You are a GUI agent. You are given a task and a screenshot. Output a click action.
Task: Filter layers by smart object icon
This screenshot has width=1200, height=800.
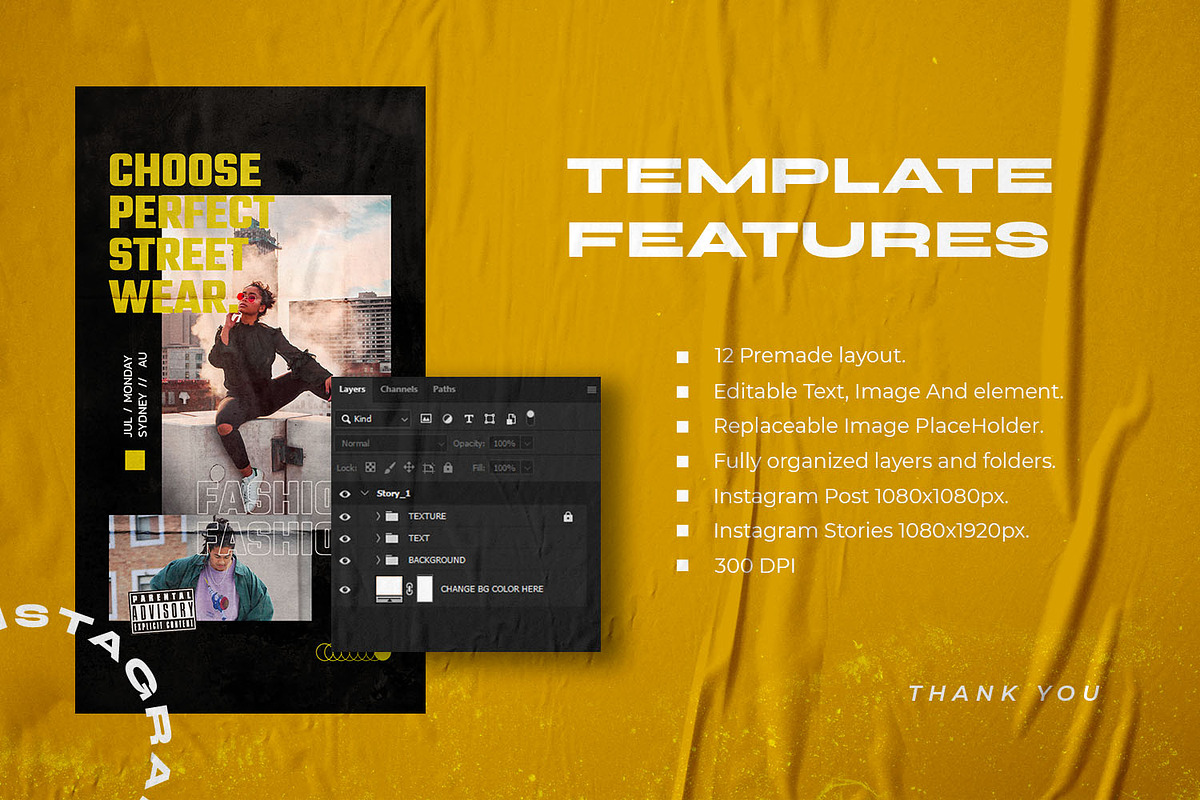[511, 419]
